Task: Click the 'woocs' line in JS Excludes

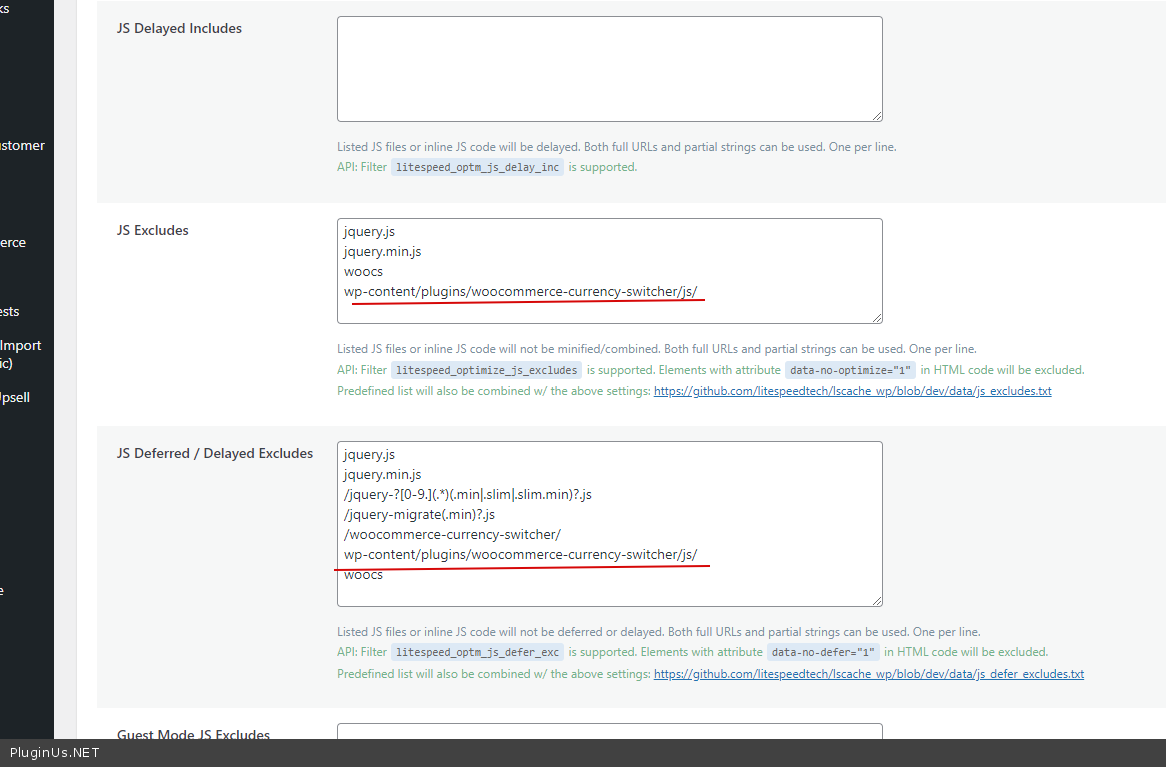Action: [x=363, y=272]
